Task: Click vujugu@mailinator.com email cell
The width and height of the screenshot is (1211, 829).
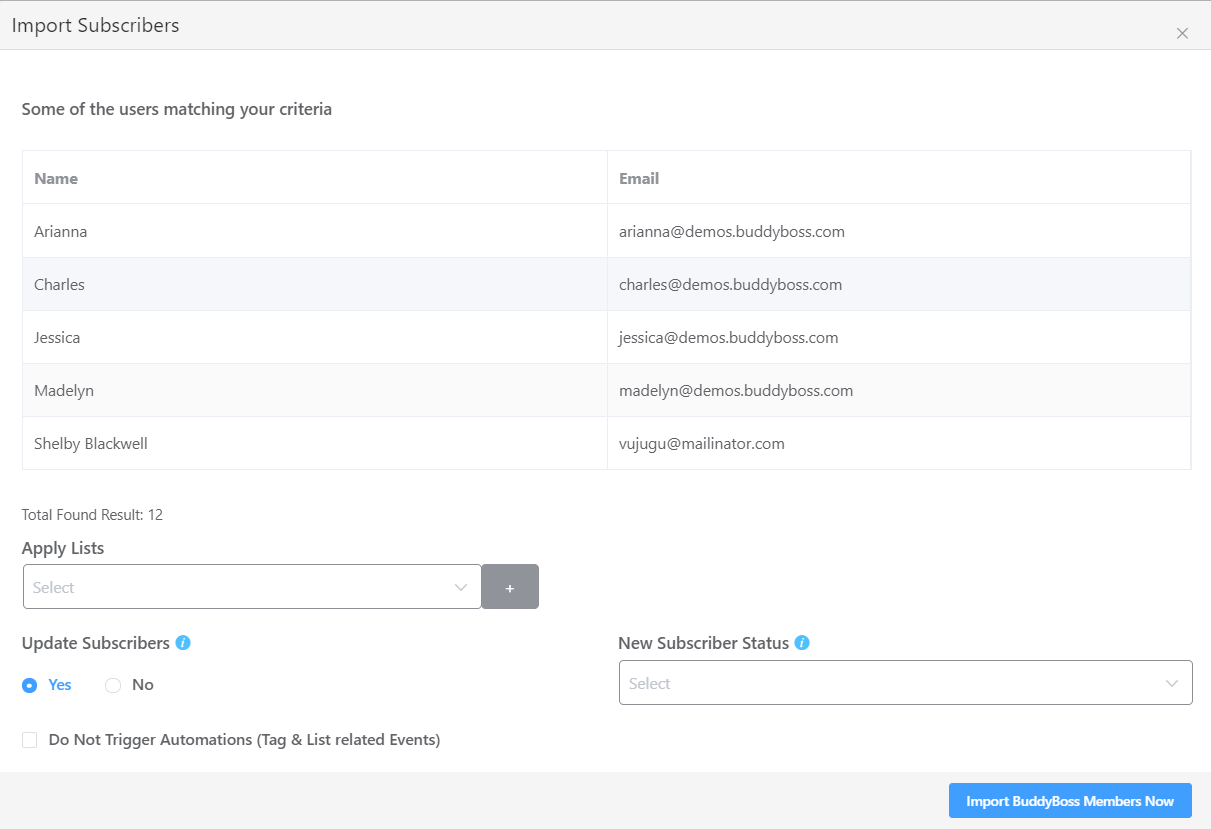Action: tap(702, 443)
